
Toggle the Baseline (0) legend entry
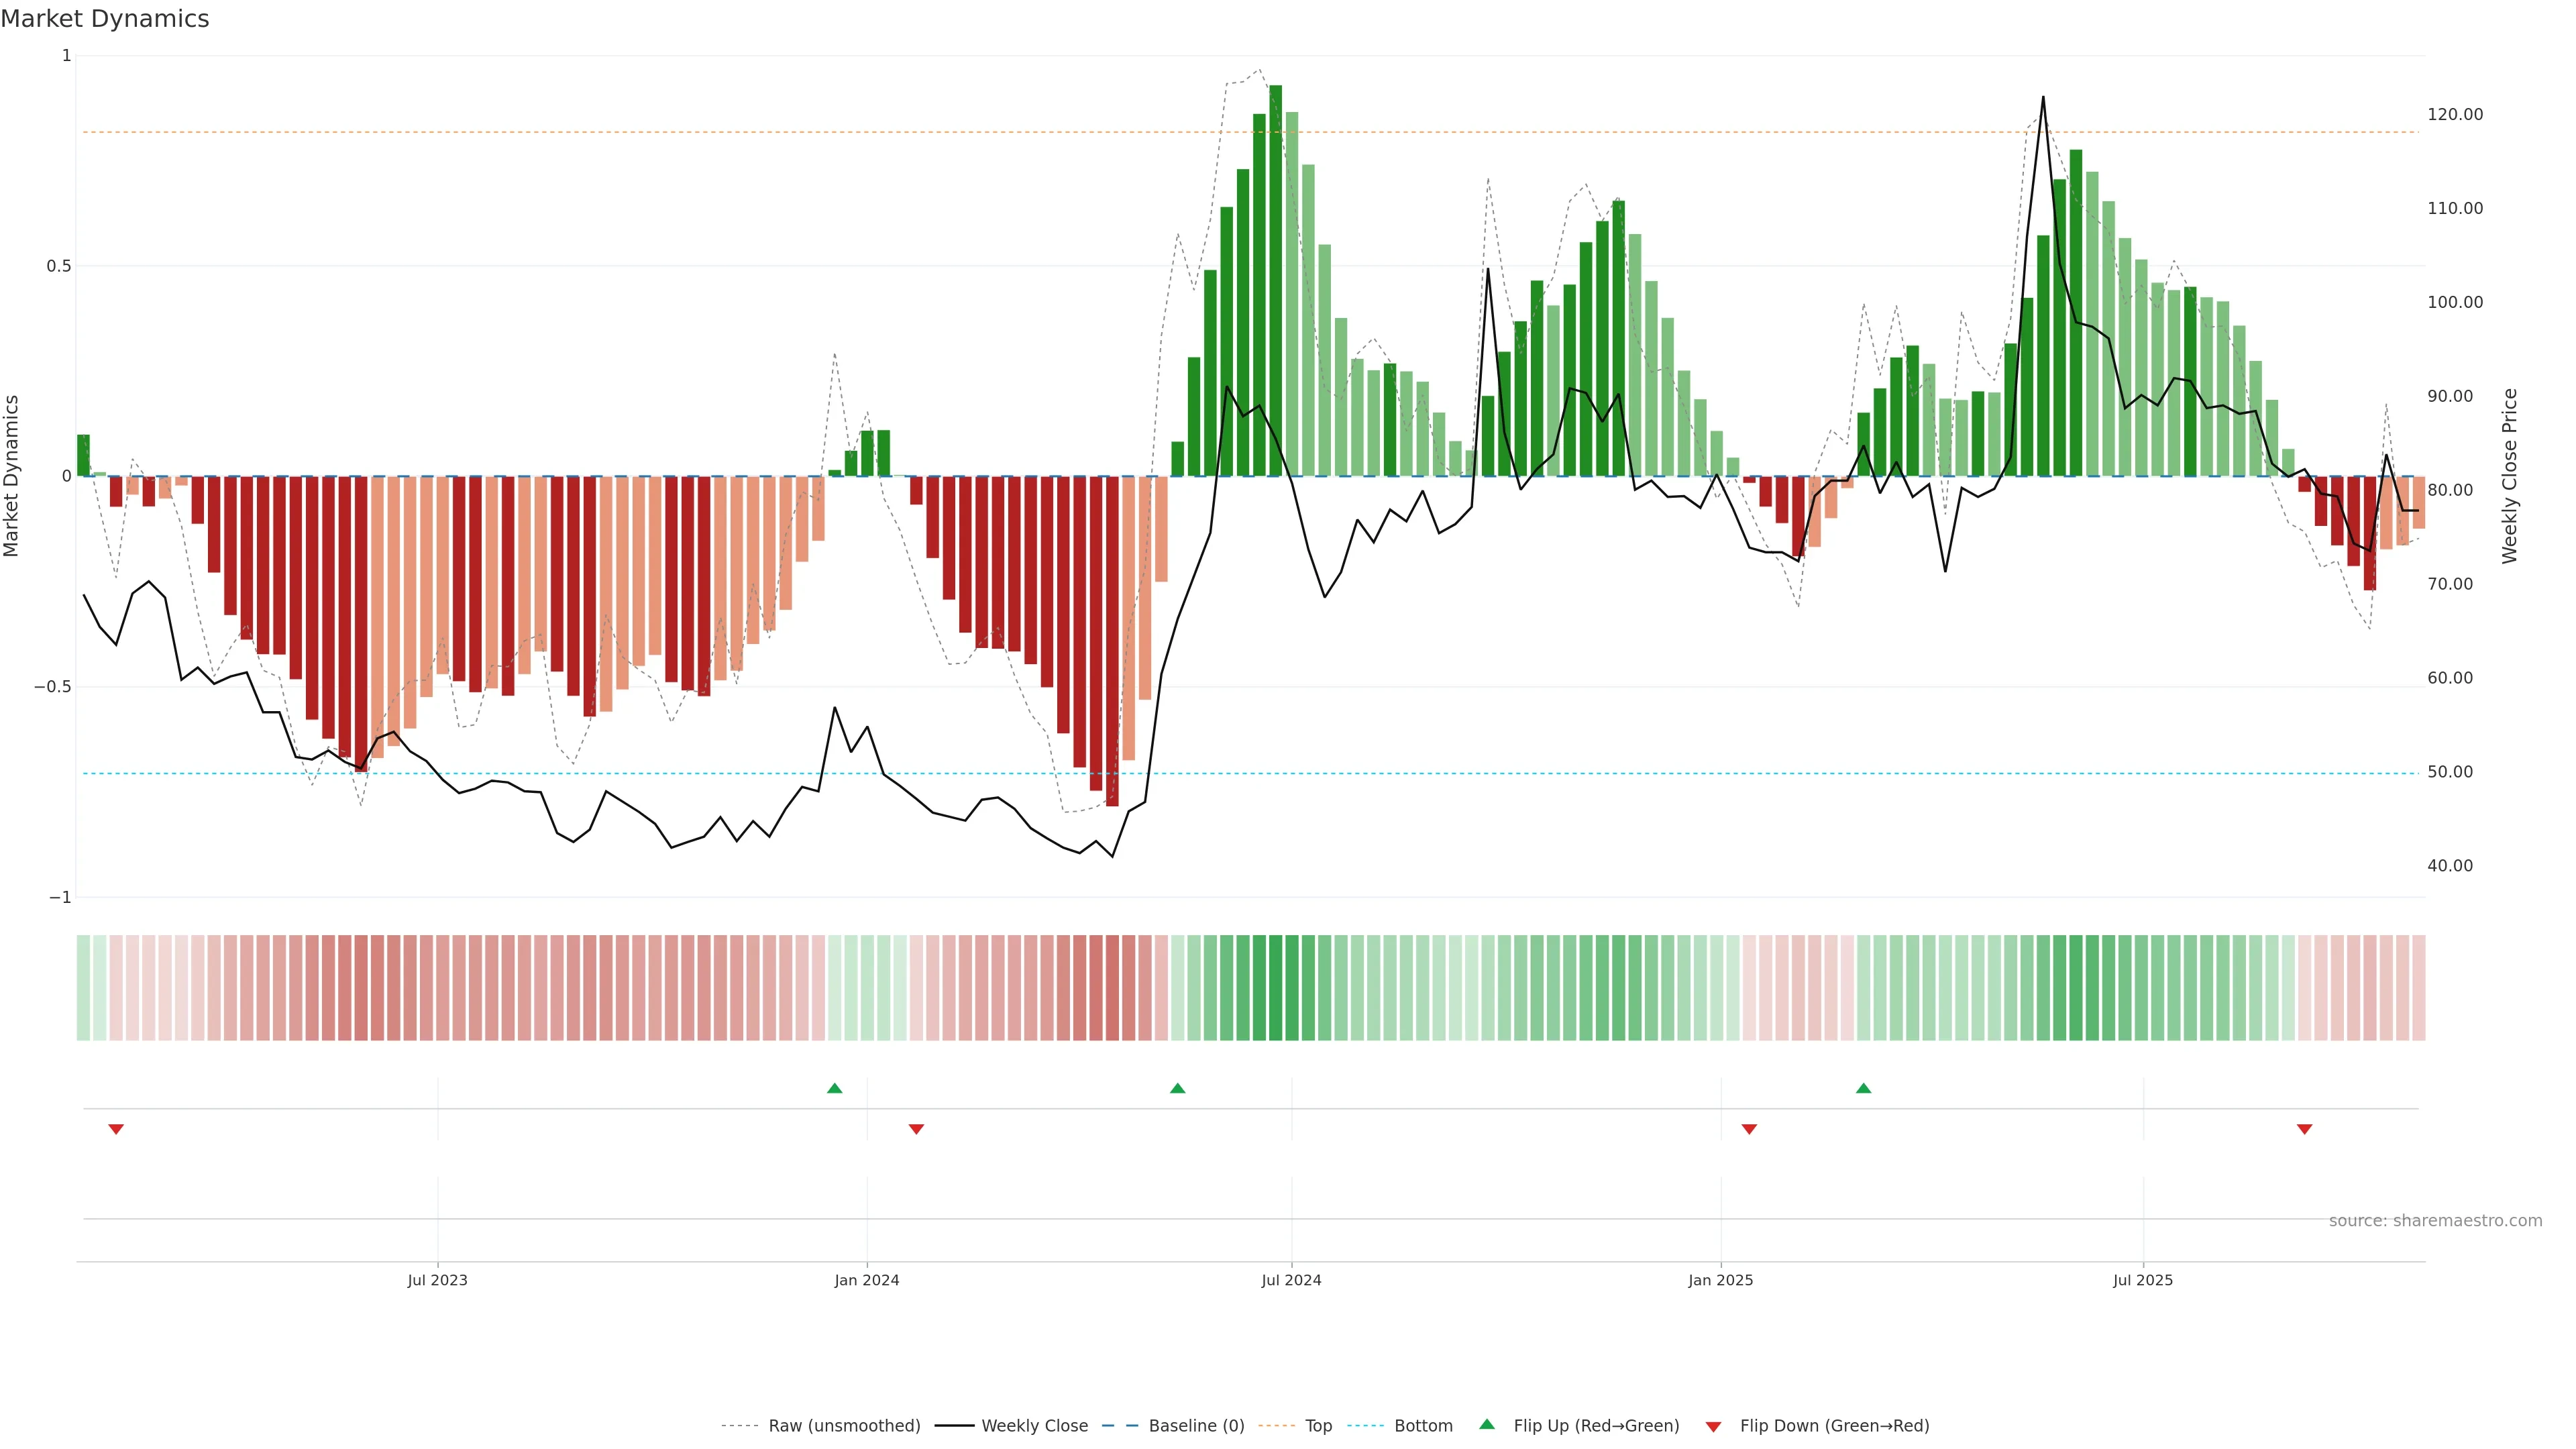point(1196,1426)
